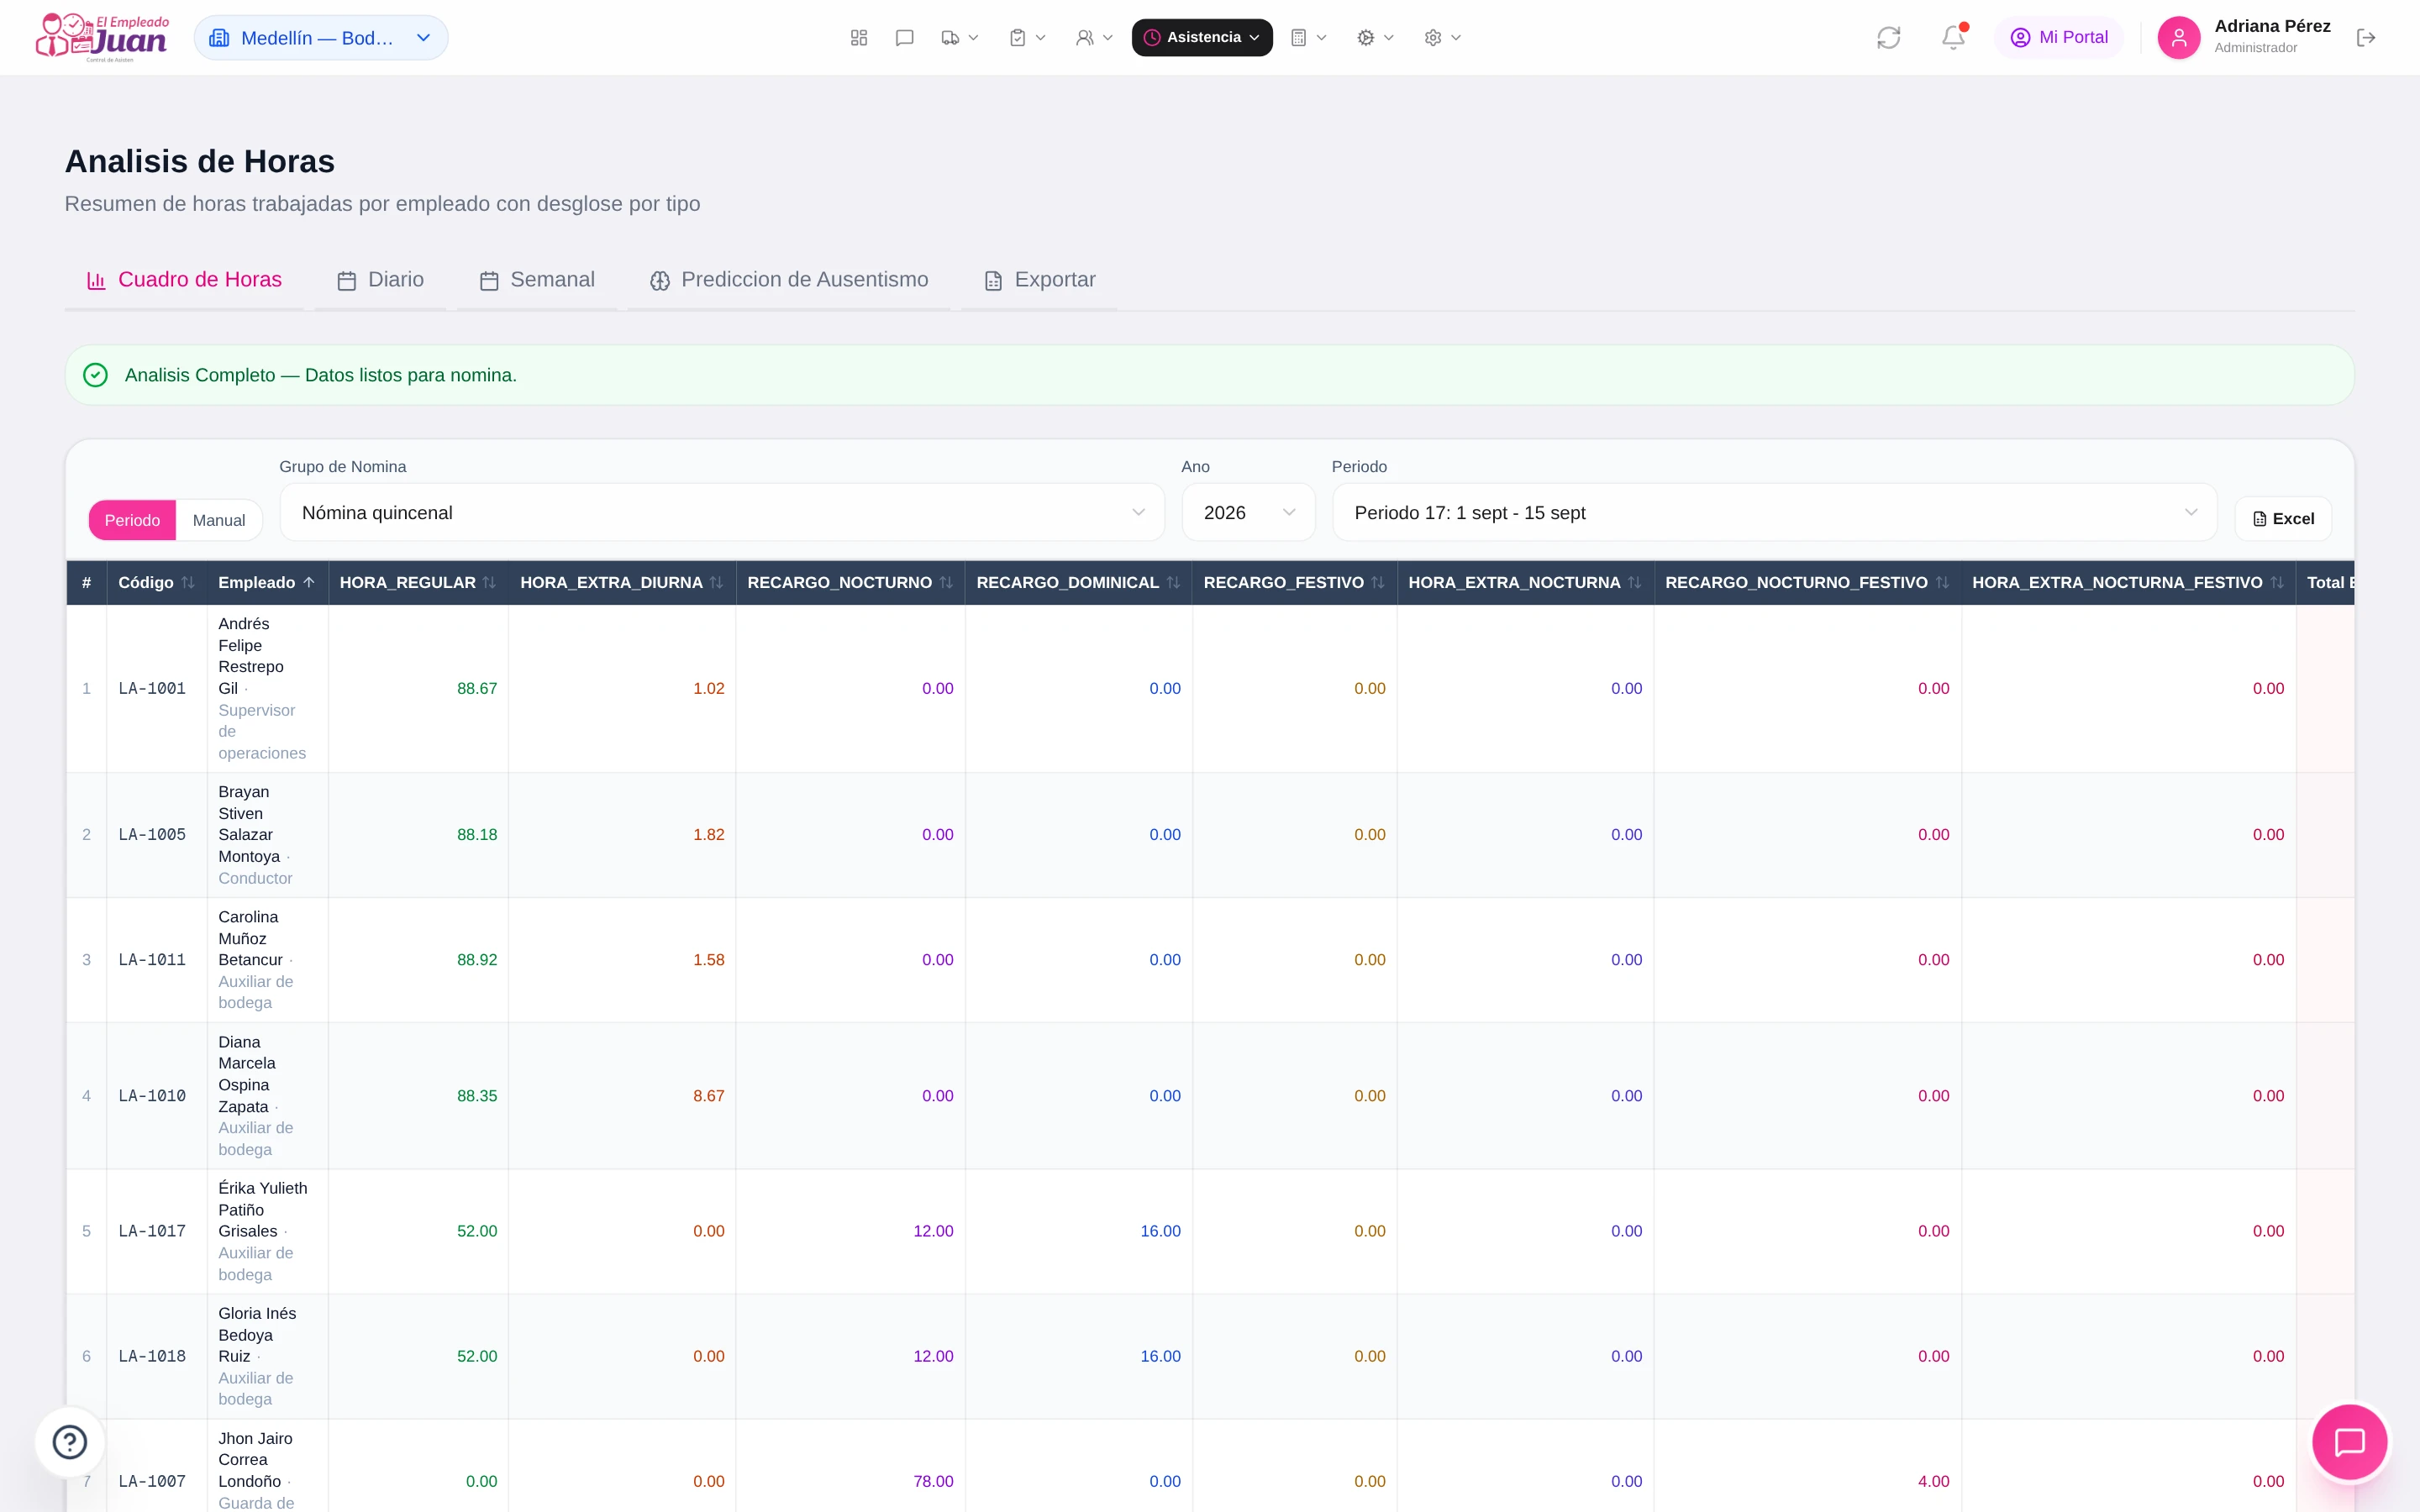
Task: Open the Prediccion de Ausentismo tab
Action: coord(789,280)
